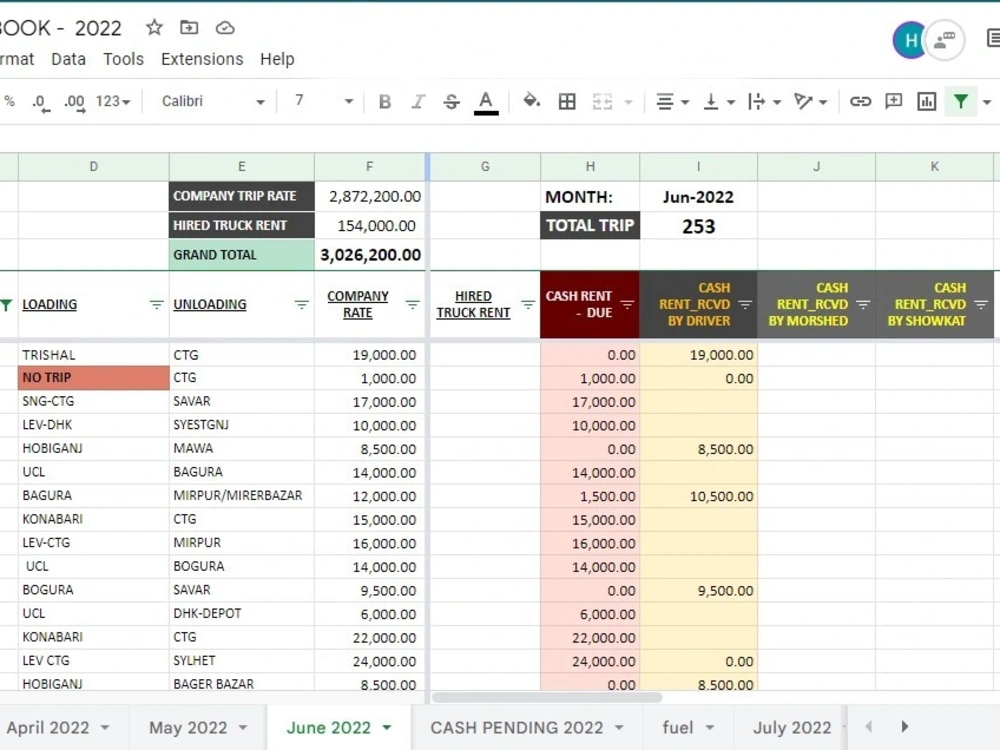
Task: Select column G header
Action: tap(485, 167)
